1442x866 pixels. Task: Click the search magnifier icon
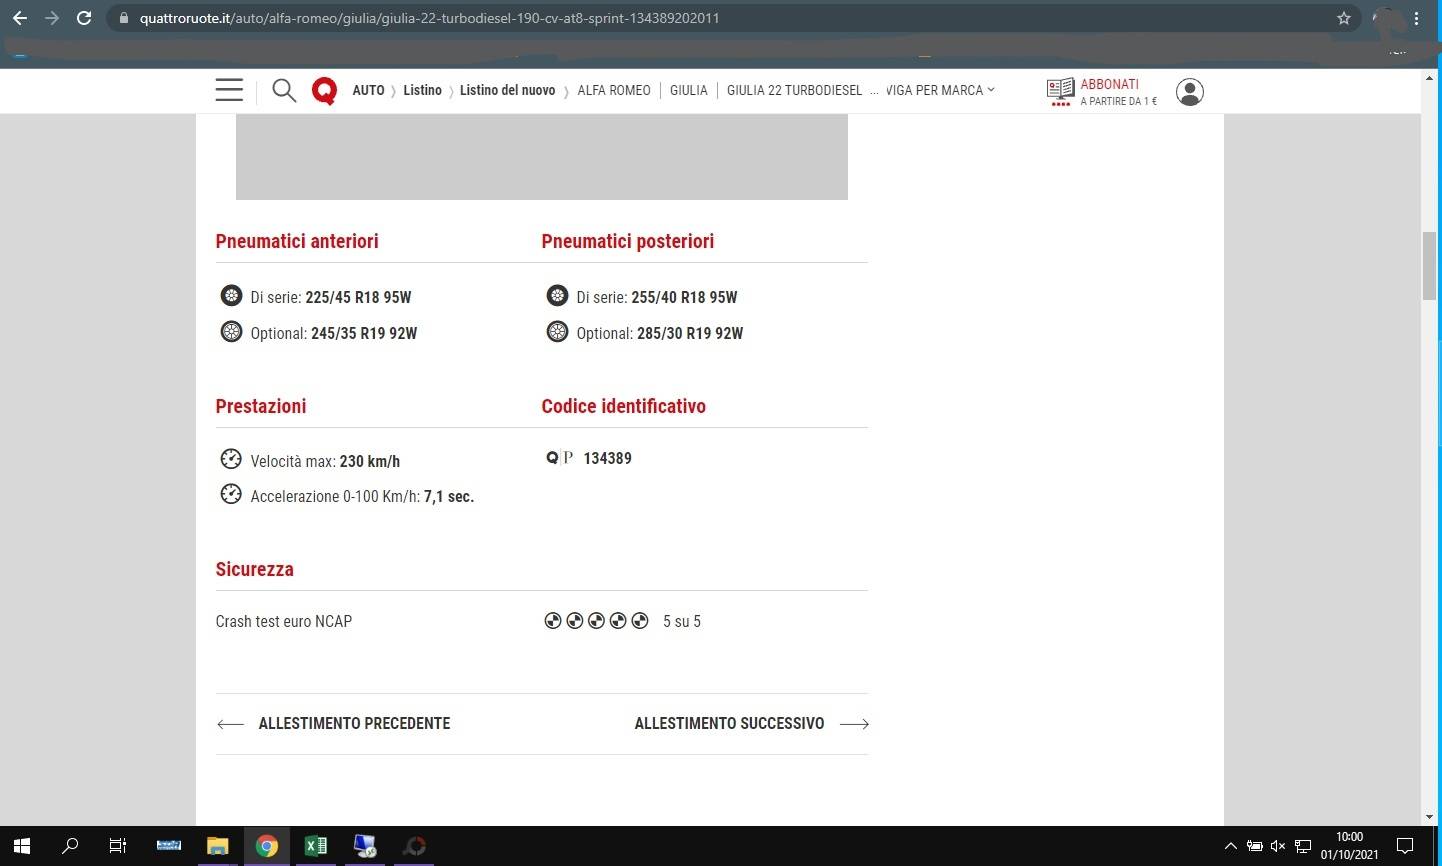[x=284, y=91]
